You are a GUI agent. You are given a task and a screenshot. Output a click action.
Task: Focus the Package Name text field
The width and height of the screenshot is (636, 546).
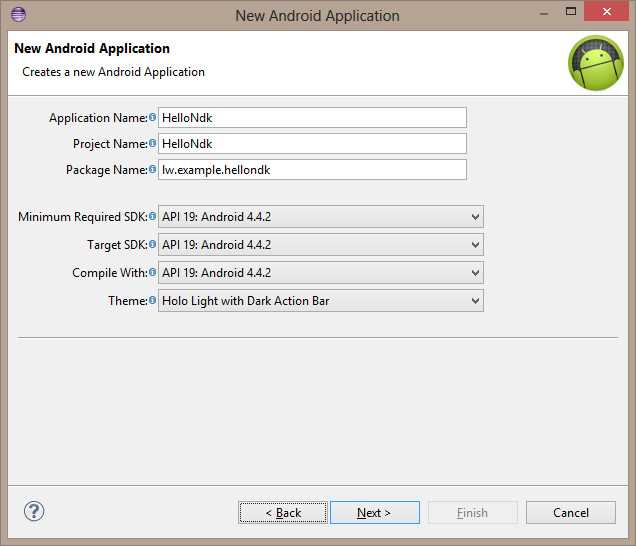tap(312, 170)
